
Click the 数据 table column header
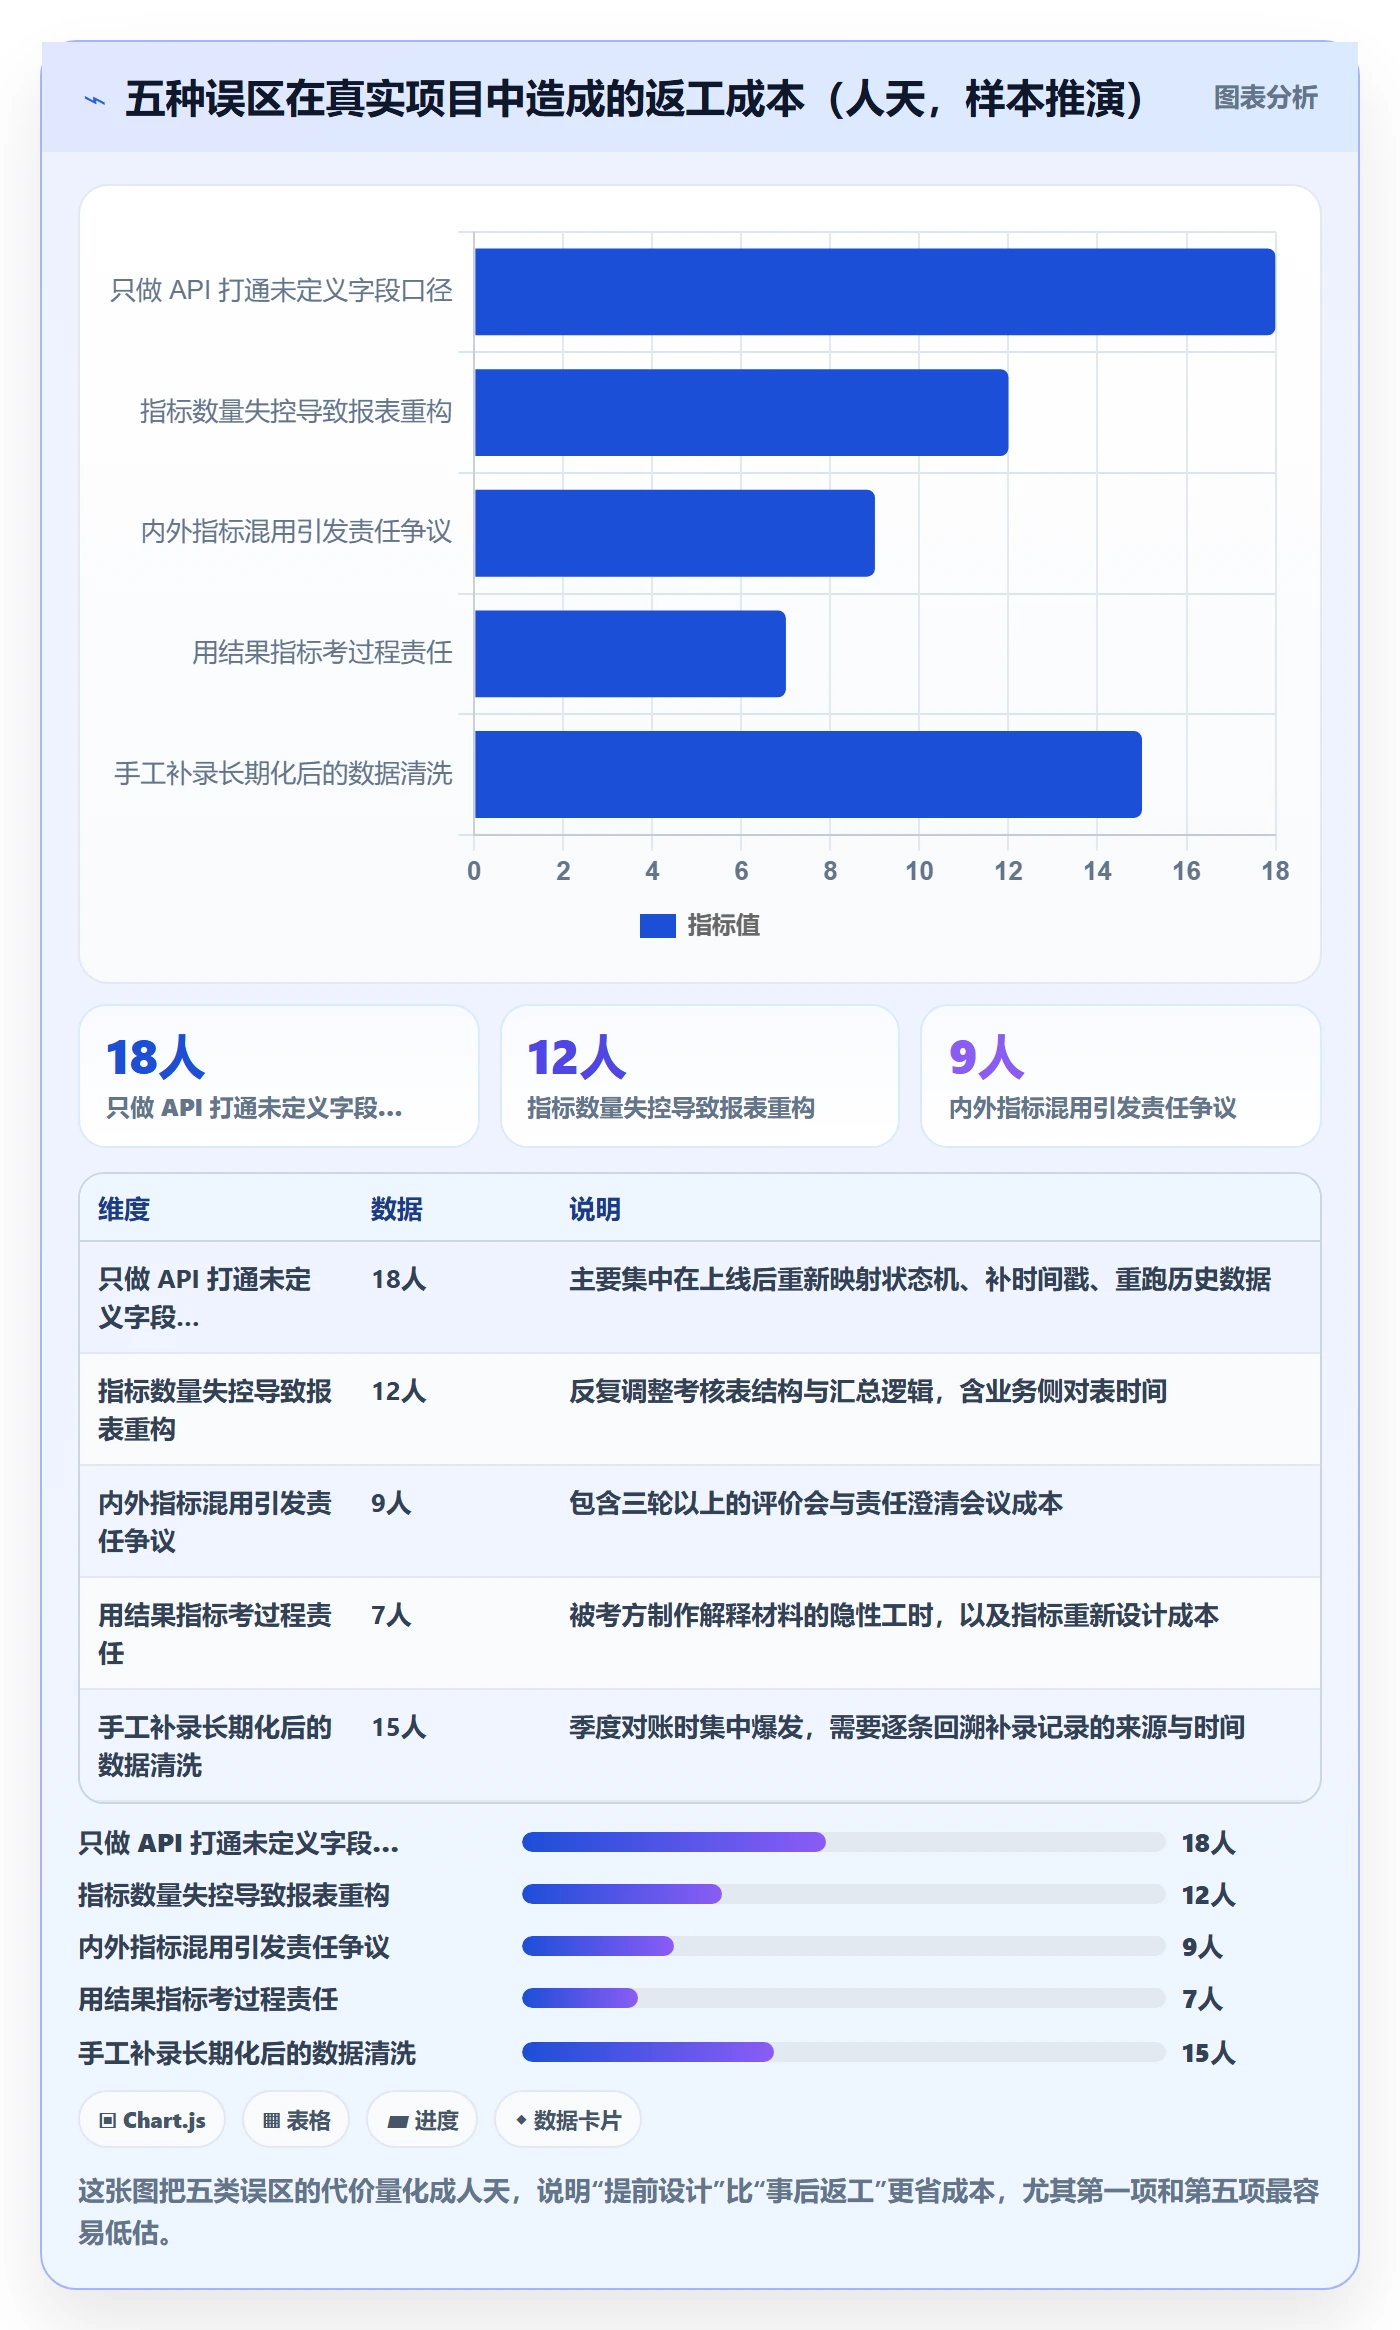397,1209
